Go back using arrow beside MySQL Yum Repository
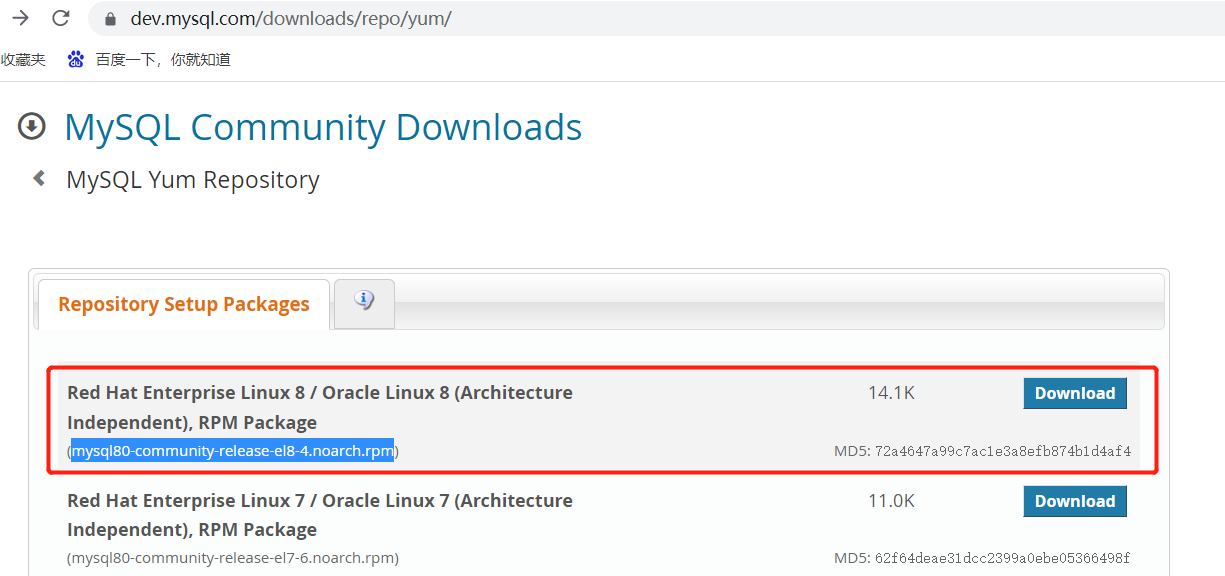Image resolution: width=1225 pixels, height=576 pixels. tap(39, 179)
